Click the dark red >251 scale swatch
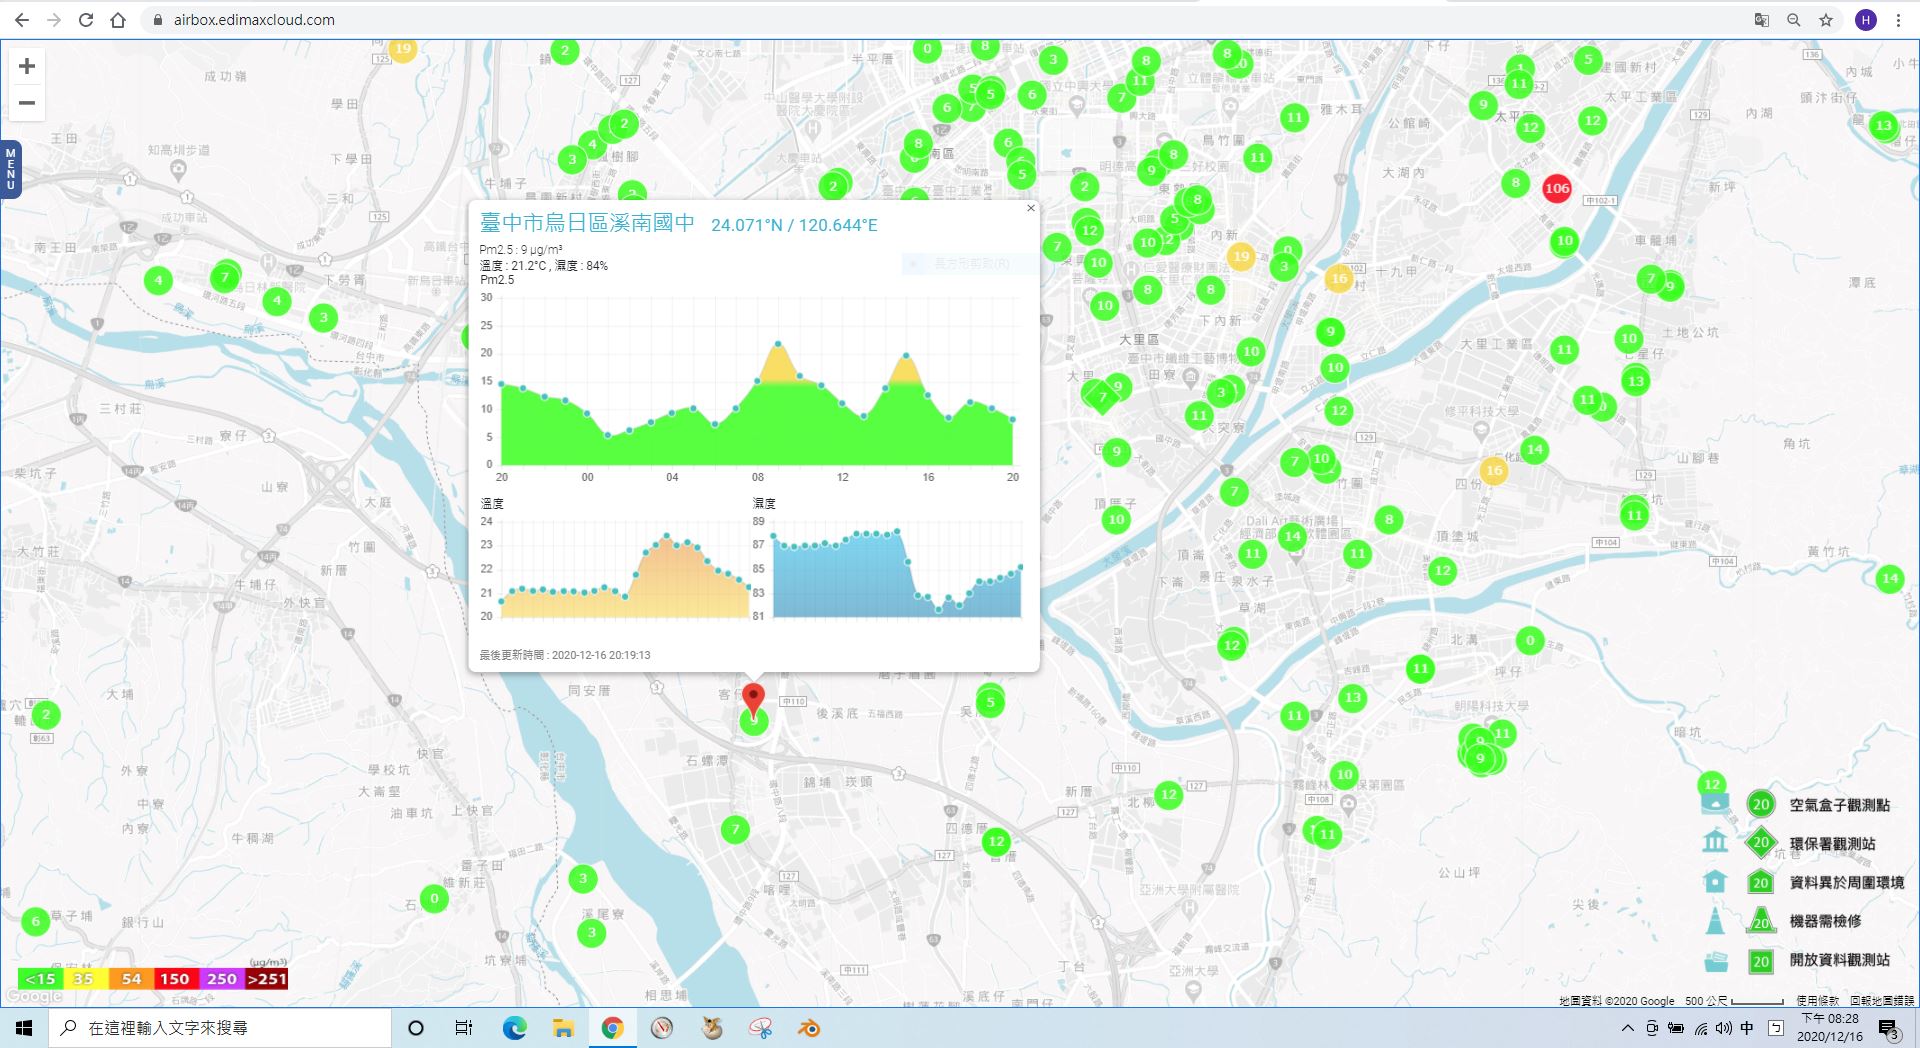Image resolution: width=1920 pixels, height=1048 pixels. (266, 979)
